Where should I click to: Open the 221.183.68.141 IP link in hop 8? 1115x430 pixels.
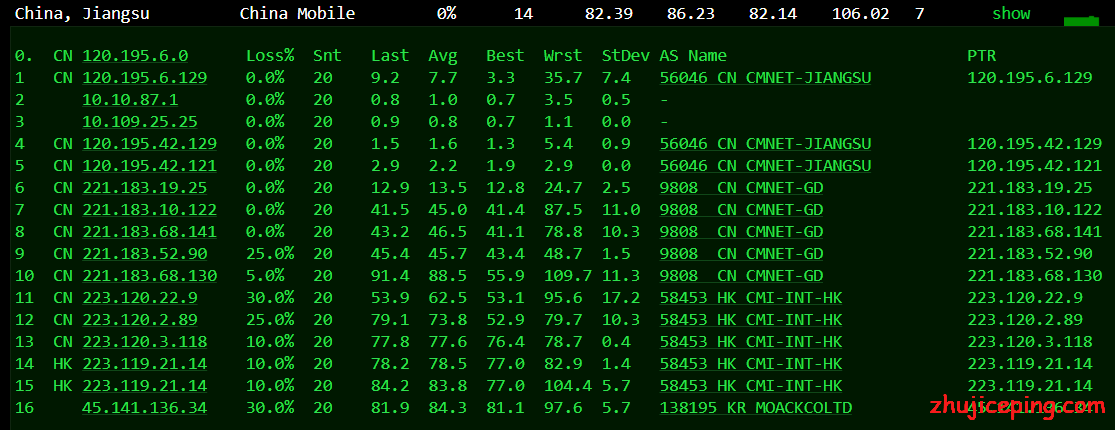point(149,232)
